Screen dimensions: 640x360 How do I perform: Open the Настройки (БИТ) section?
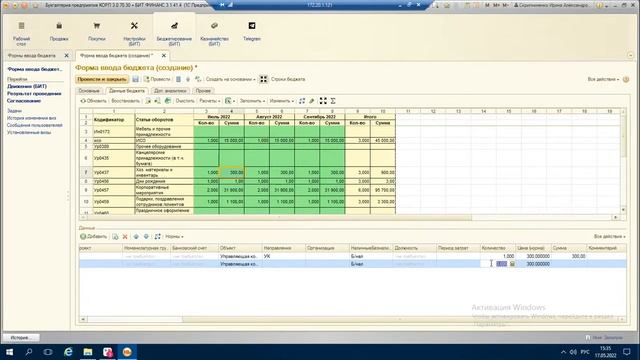(134, 33)
